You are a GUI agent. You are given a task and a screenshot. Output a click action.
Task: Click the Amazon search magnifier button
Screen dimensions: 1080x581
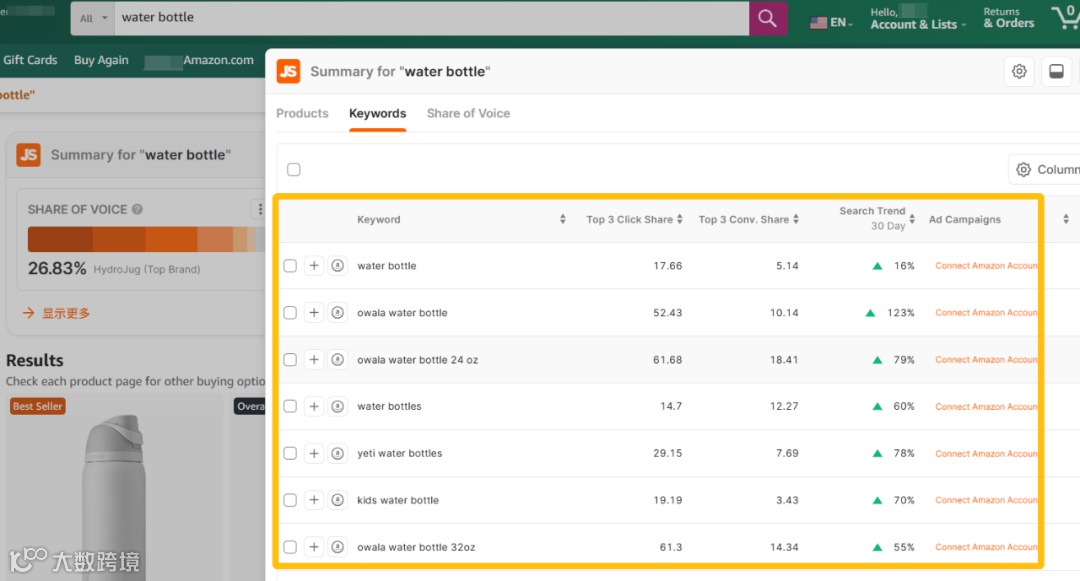pos(767,18)
